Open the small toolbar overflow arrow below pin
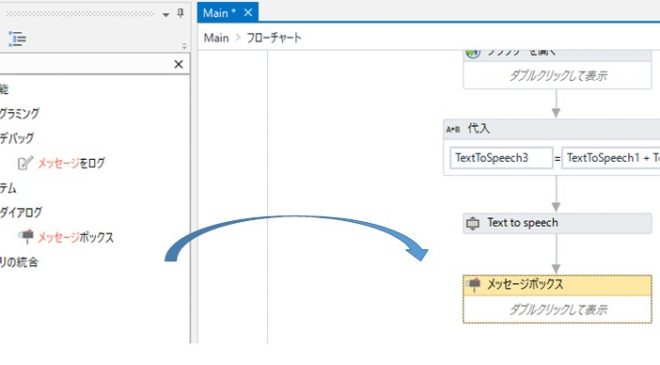Screen dimensions: 660x365 click(184, 46)
